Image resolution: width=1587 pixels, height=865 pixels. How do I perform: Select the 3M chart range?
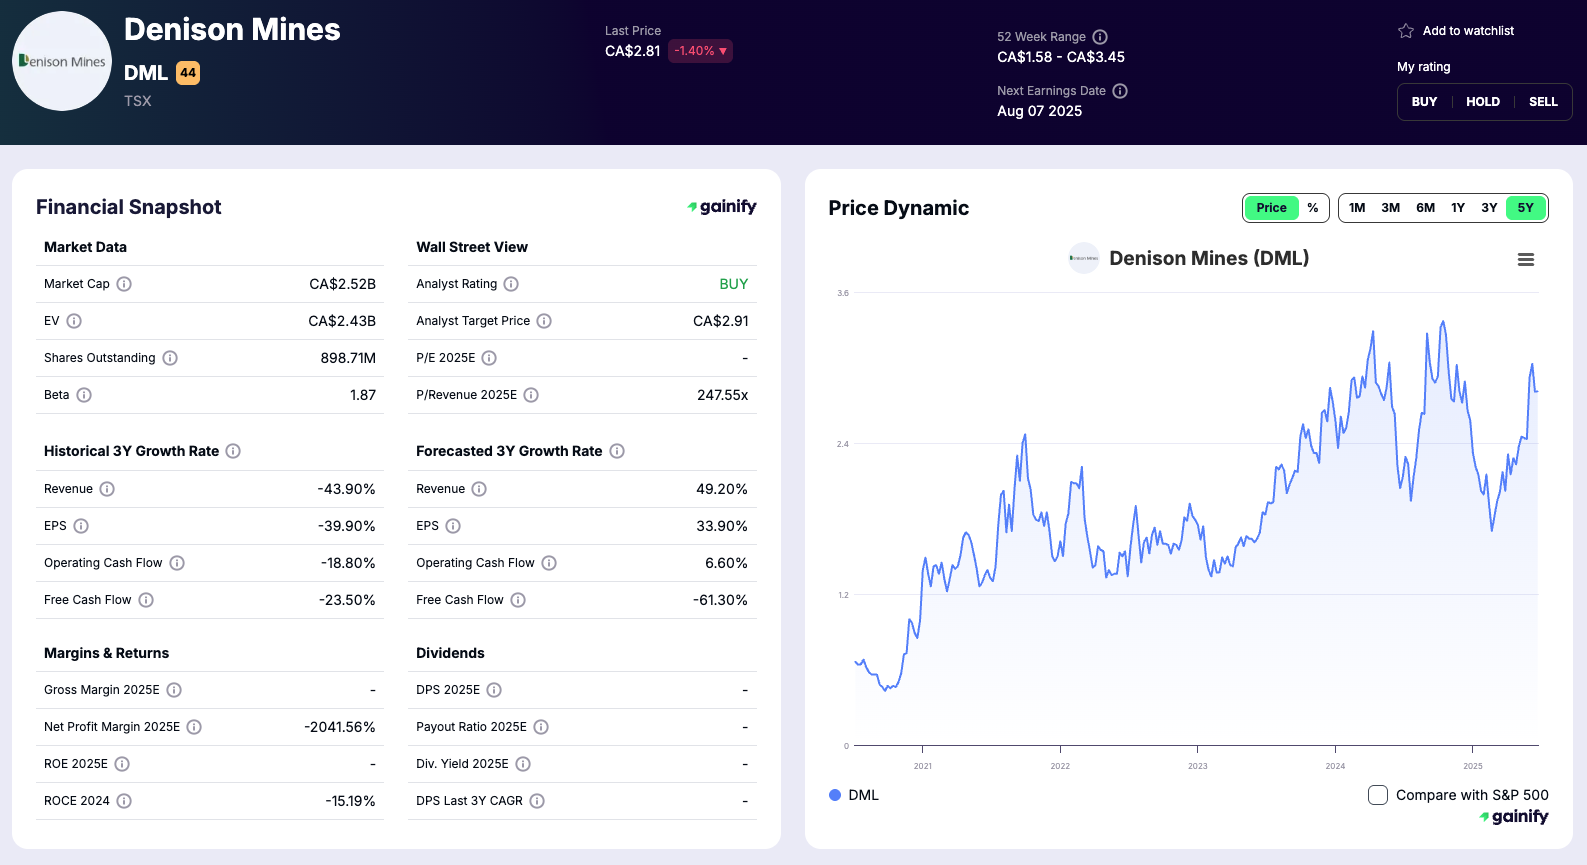coord(1391,208)
